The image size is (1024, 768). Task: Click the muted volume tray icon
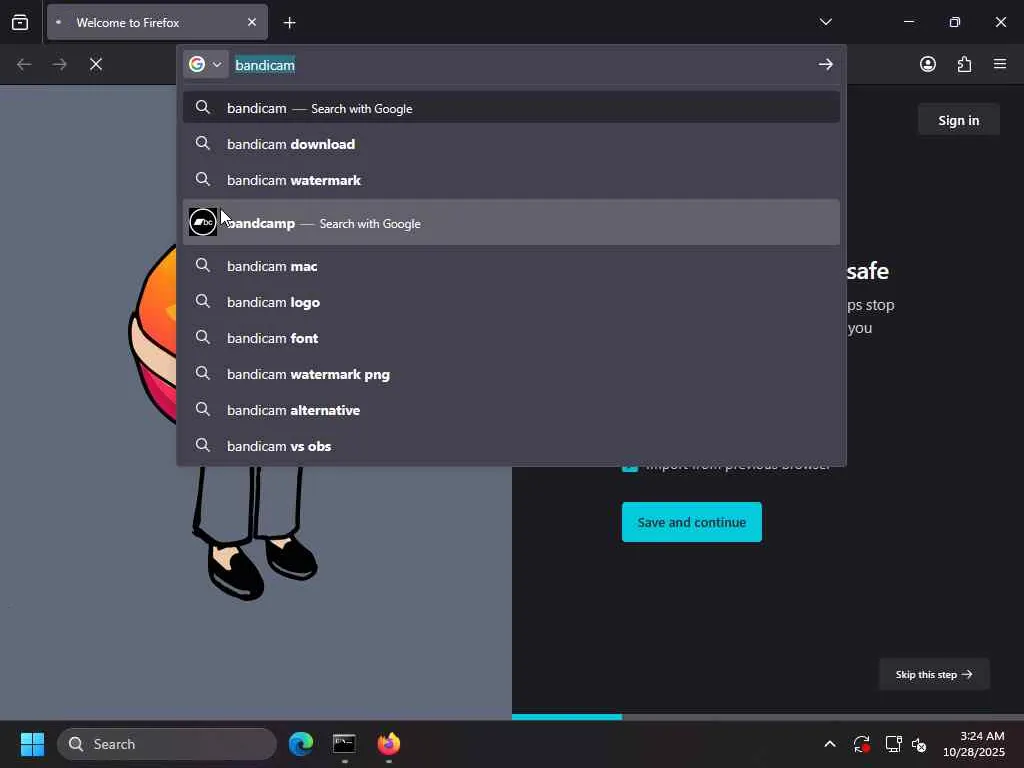click(920, 744)
